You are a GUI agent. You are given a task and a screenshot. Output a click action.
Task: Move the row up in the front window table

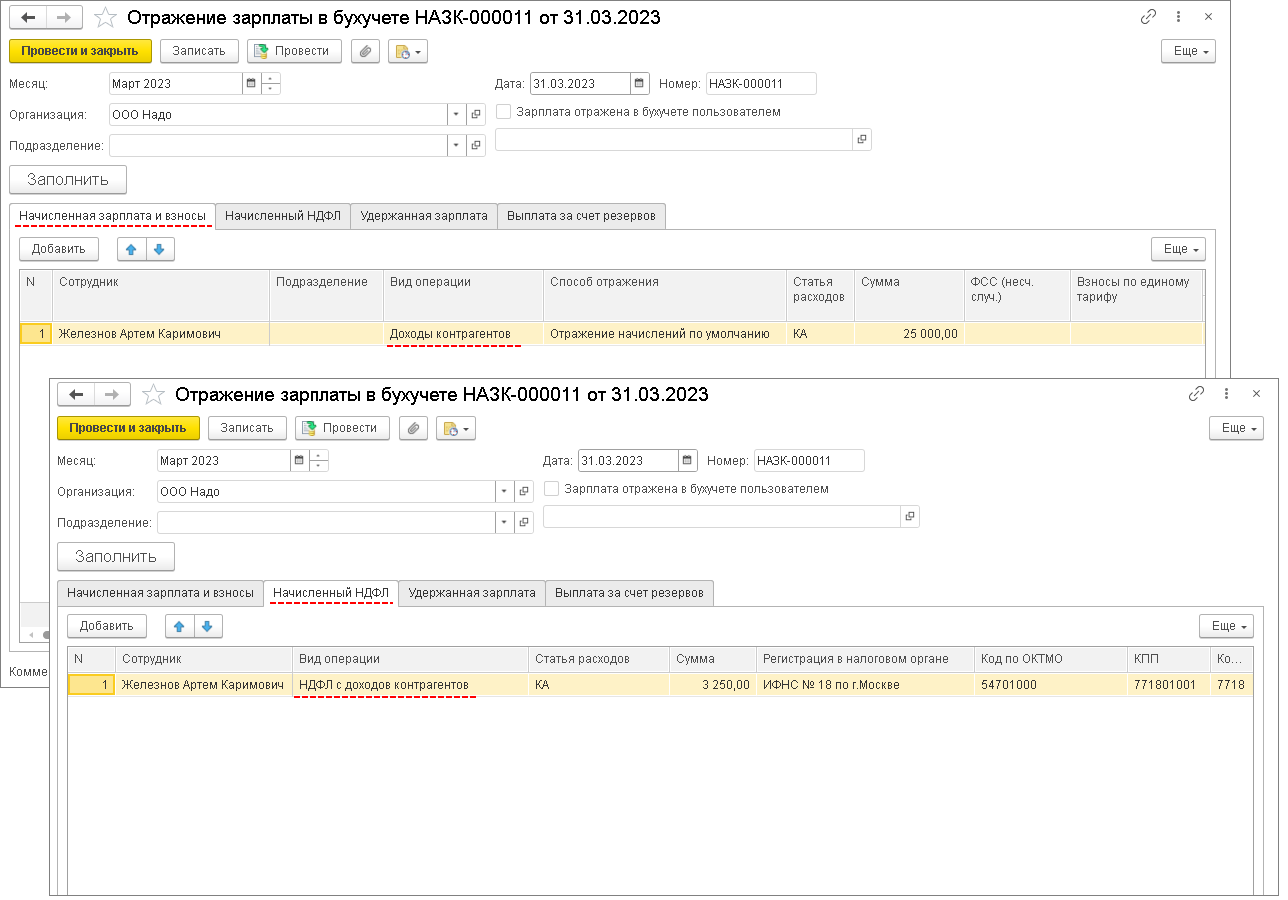click(179, 626)
